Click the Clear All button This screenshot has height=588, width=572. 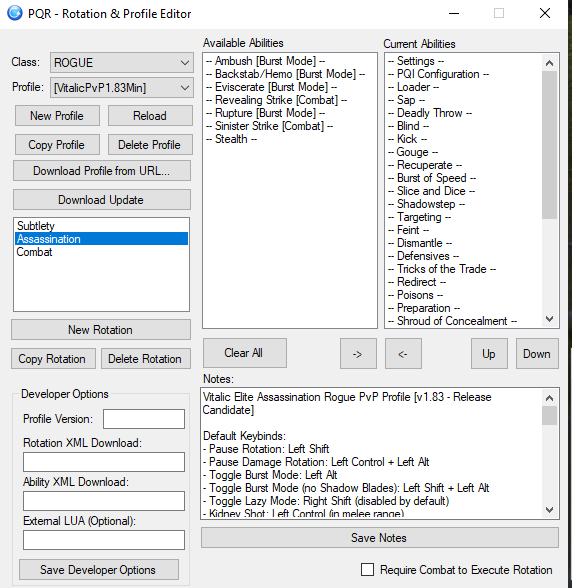245,353
